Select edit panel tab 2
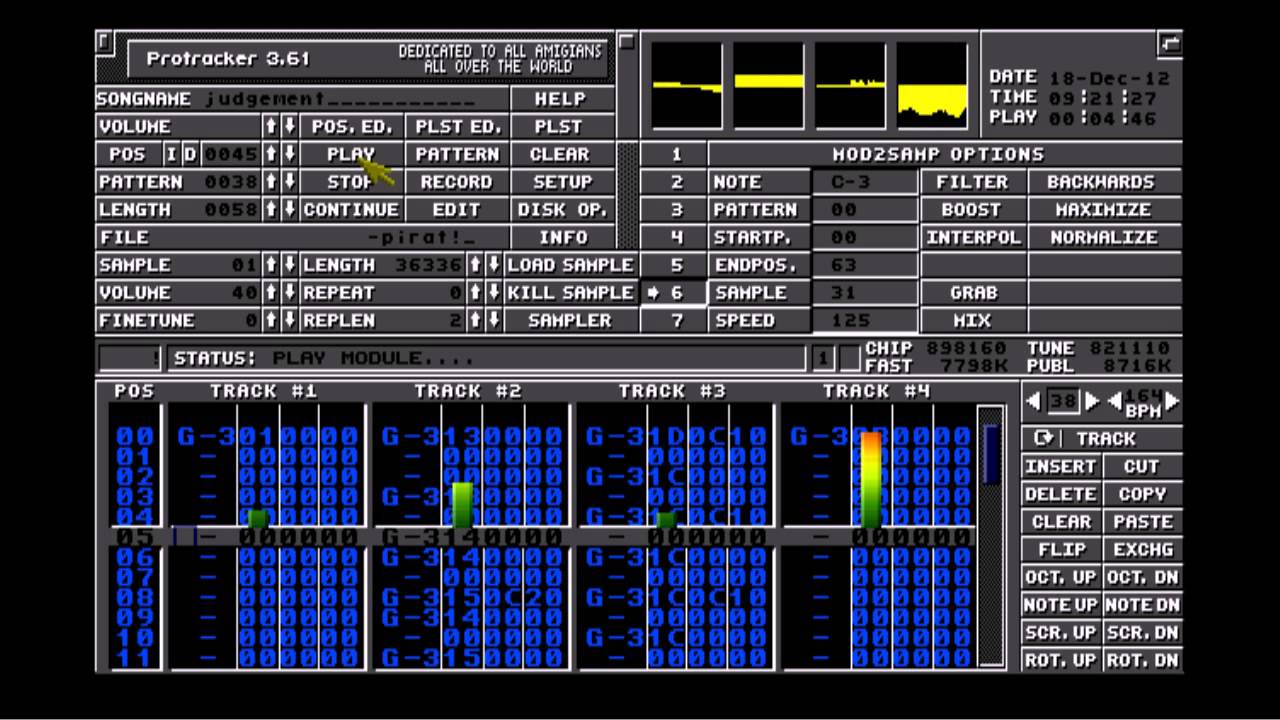 tap(676, 182)
